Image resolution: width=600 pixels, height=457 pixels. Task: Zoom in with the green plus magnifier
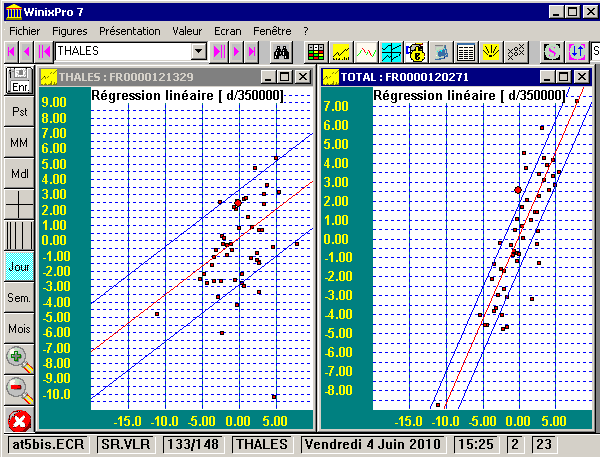point(20,359)
